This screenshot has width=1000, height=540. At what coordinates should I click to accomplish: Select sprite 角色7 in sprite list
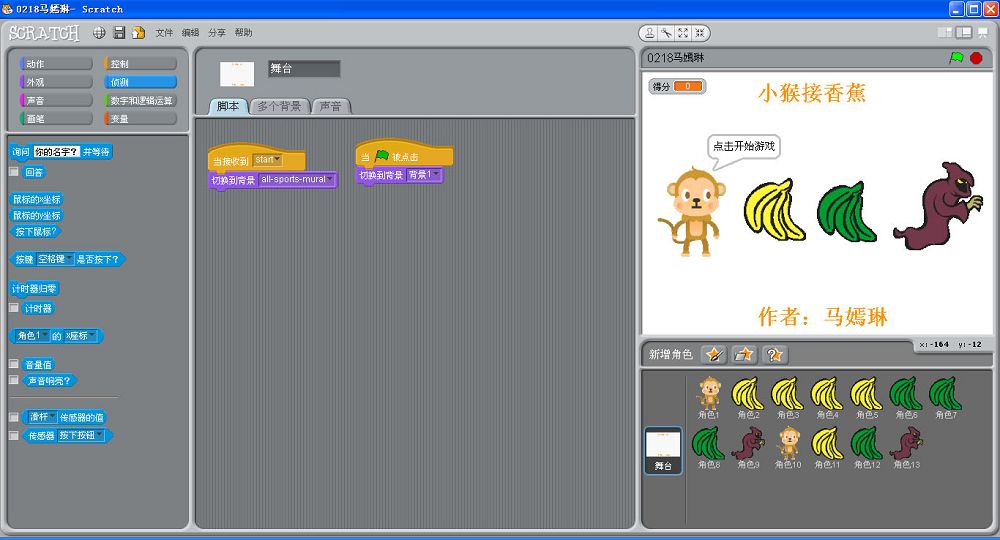945,397
